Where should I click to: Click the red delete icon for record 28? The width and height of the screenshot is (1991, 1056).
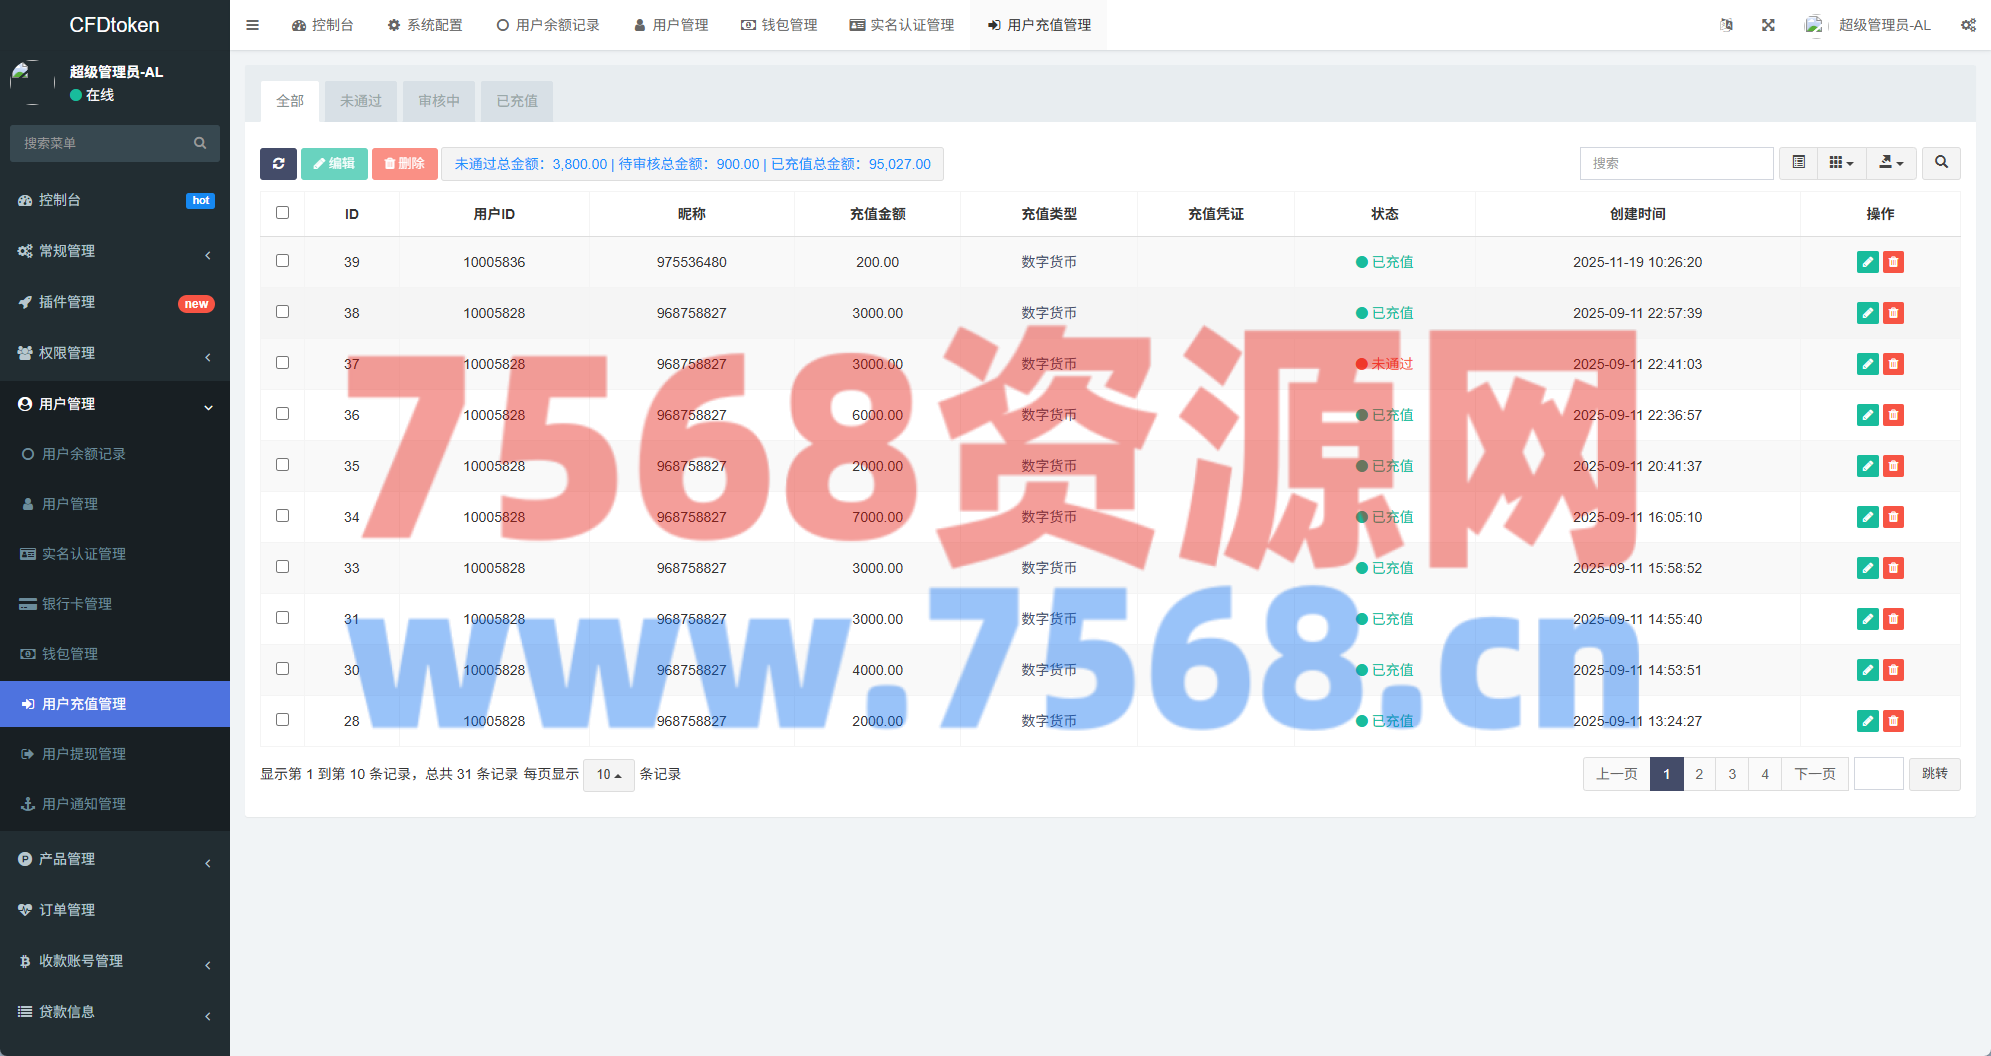pyautogui.click(x=1893, y=721)
